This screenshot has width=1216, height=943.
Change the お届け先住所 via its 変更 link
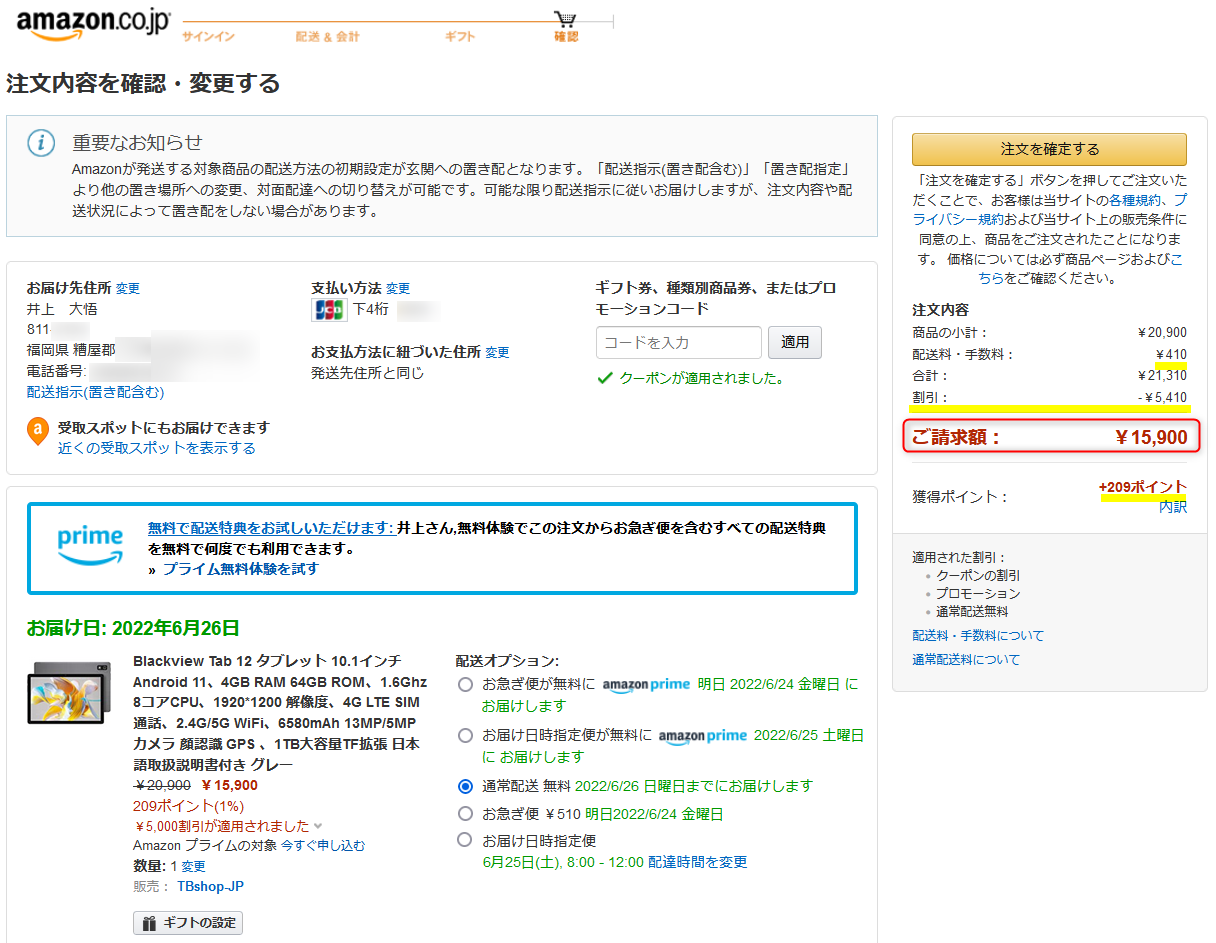(x=128, y=288)
